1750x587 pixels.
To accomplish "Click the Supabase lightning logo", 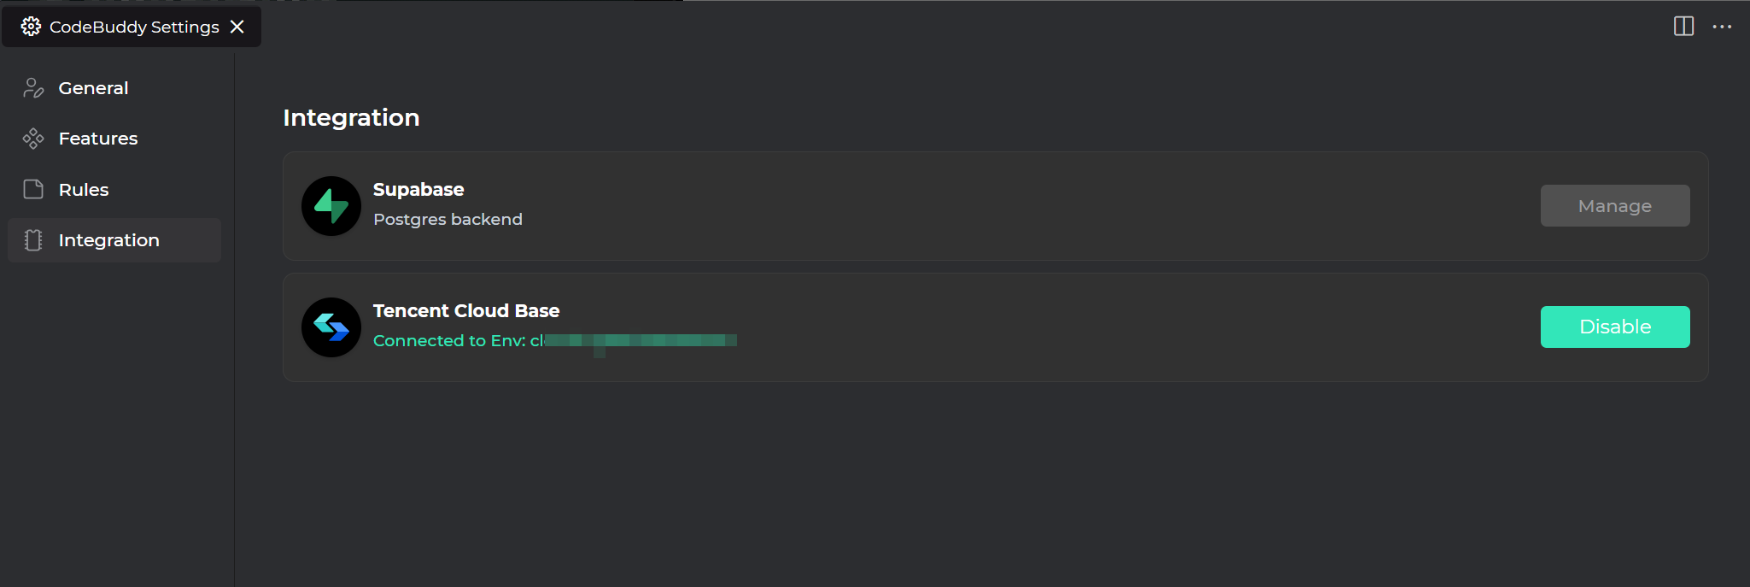I will (330, 206).
